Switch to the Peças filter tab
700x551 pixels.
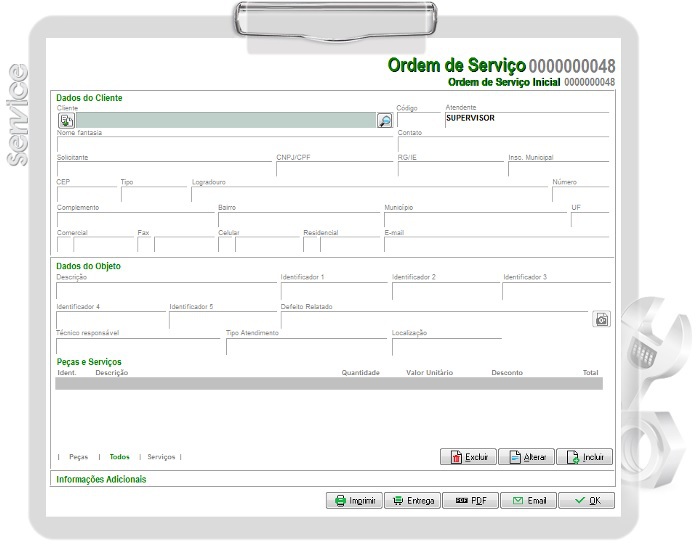pyautogui.click(x=78, y=457)
